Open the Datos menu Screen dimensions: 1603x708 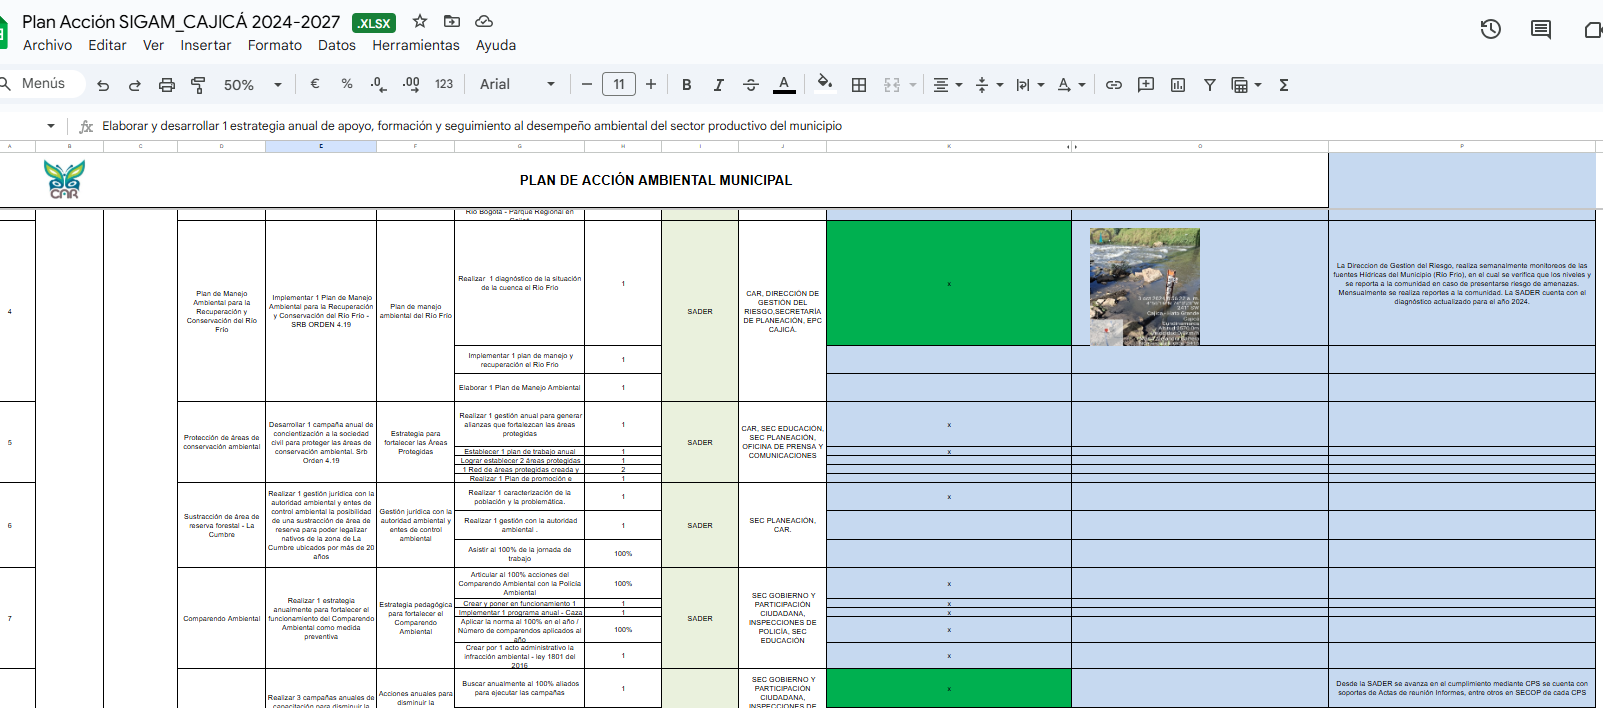tap(336, 45)
